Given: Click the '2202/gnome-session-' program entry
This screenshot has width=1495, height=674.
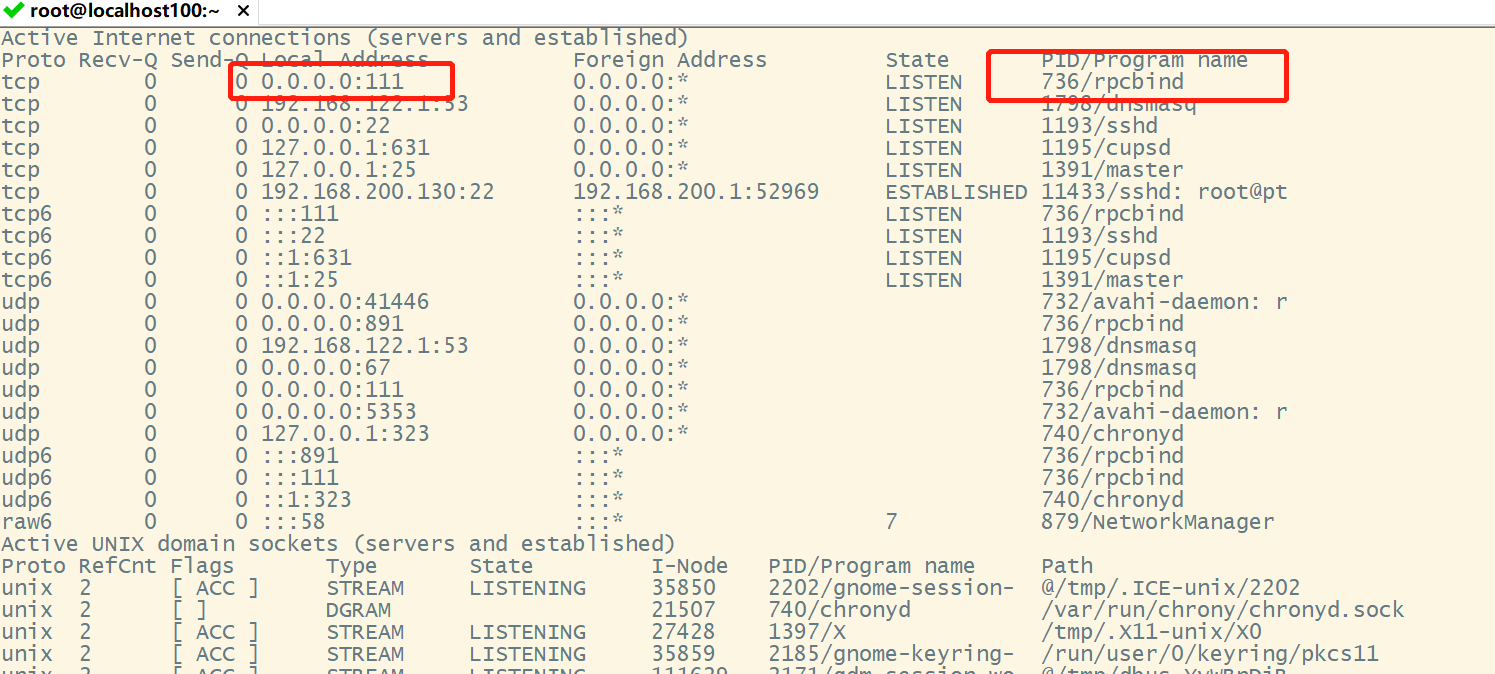Looking at the screenshot, I should pyautogui.click(x=891, y=588).
